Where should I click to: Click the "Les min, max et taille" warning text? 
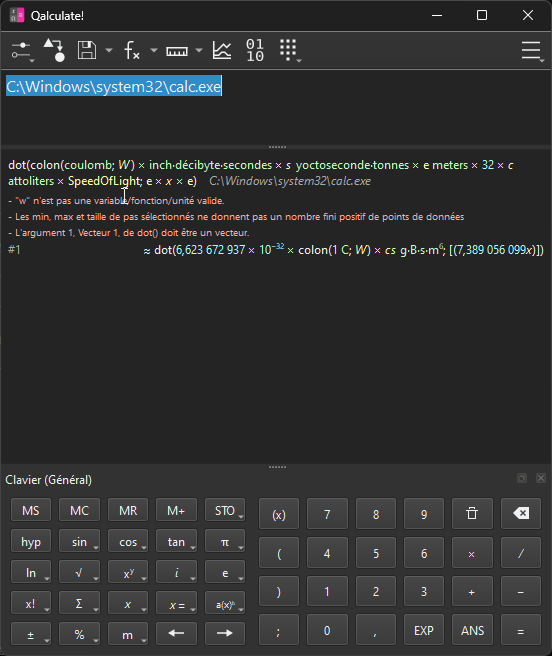point(236,217)
